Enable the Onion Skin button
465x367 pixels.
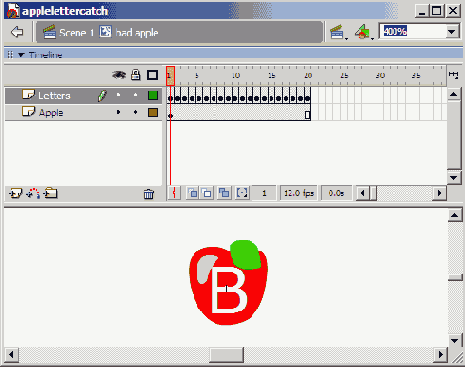pos(193,193)
